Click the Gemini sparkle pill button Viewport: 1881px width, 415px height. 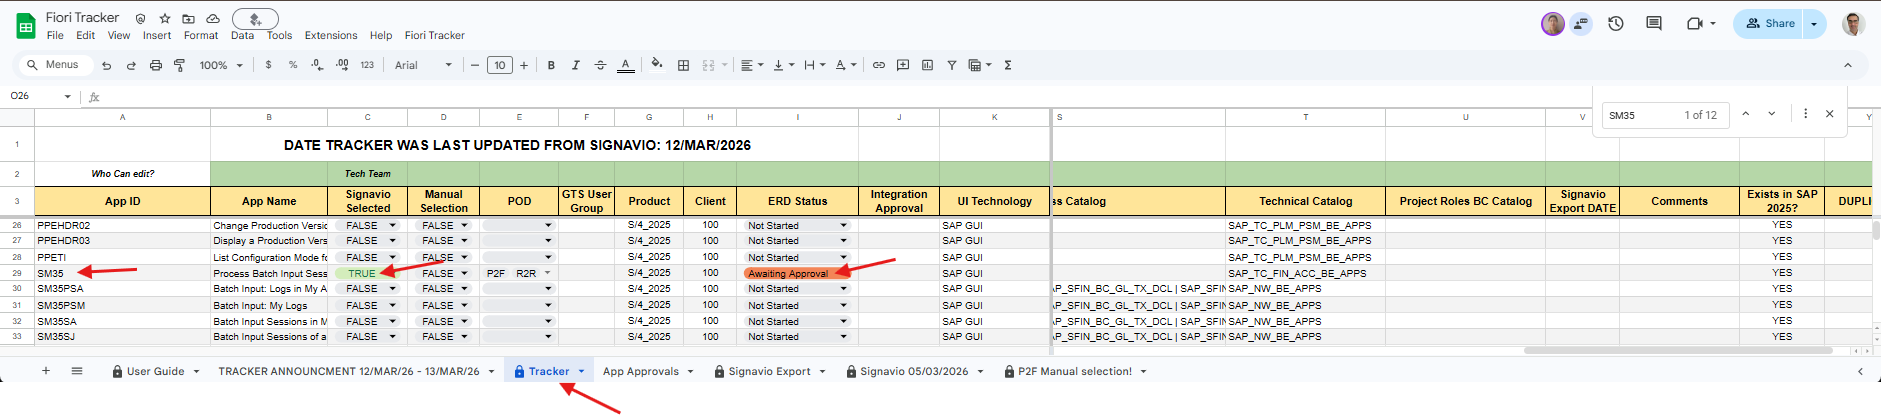(x=255, y=18)
